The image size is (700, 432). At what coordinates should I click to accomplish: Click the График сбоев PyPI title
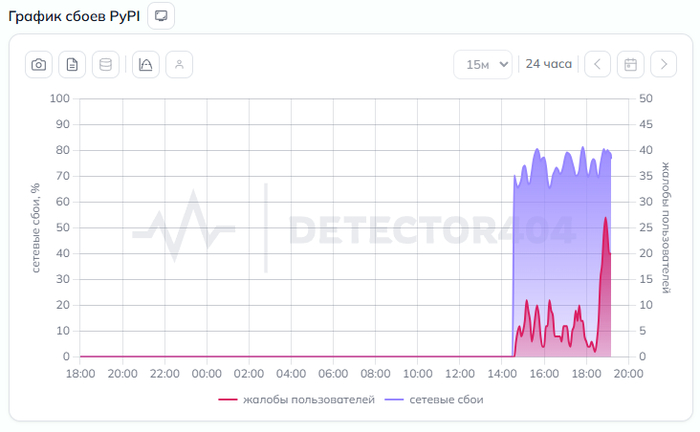coord(74,17)
